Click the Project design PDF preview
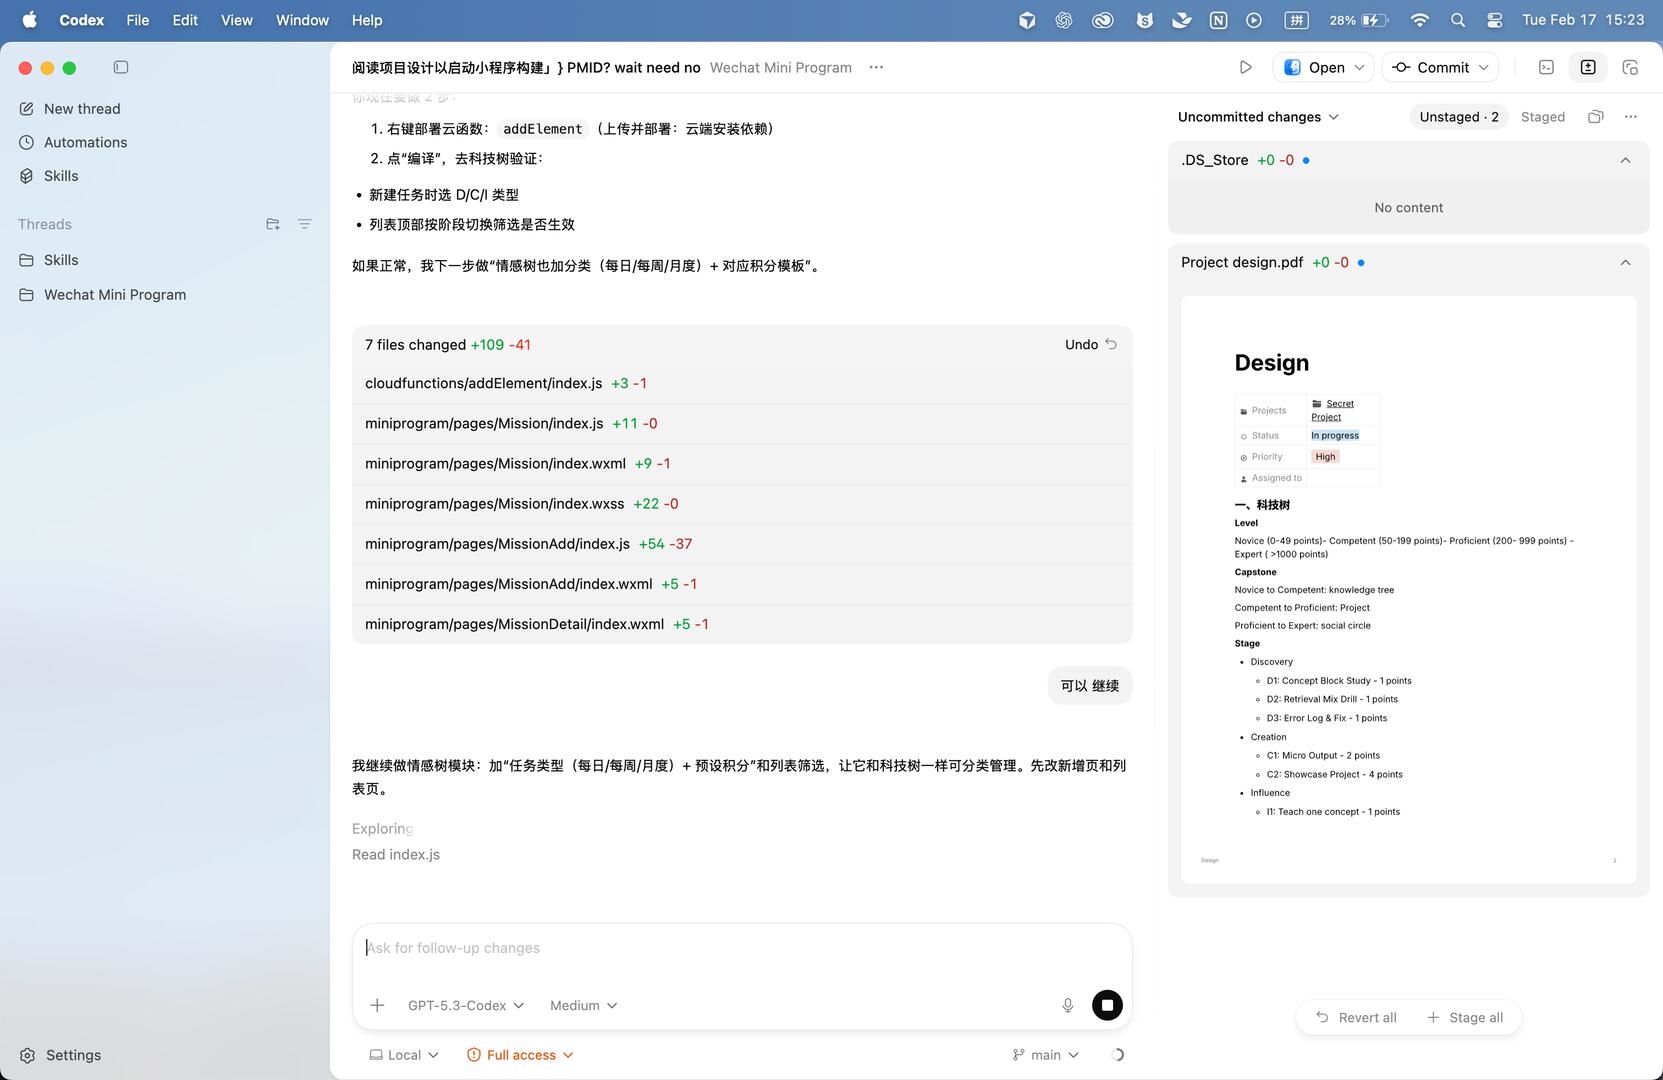Image resolution: width=1663 pixels, height=1080 pixels. tap(1408, 590)
